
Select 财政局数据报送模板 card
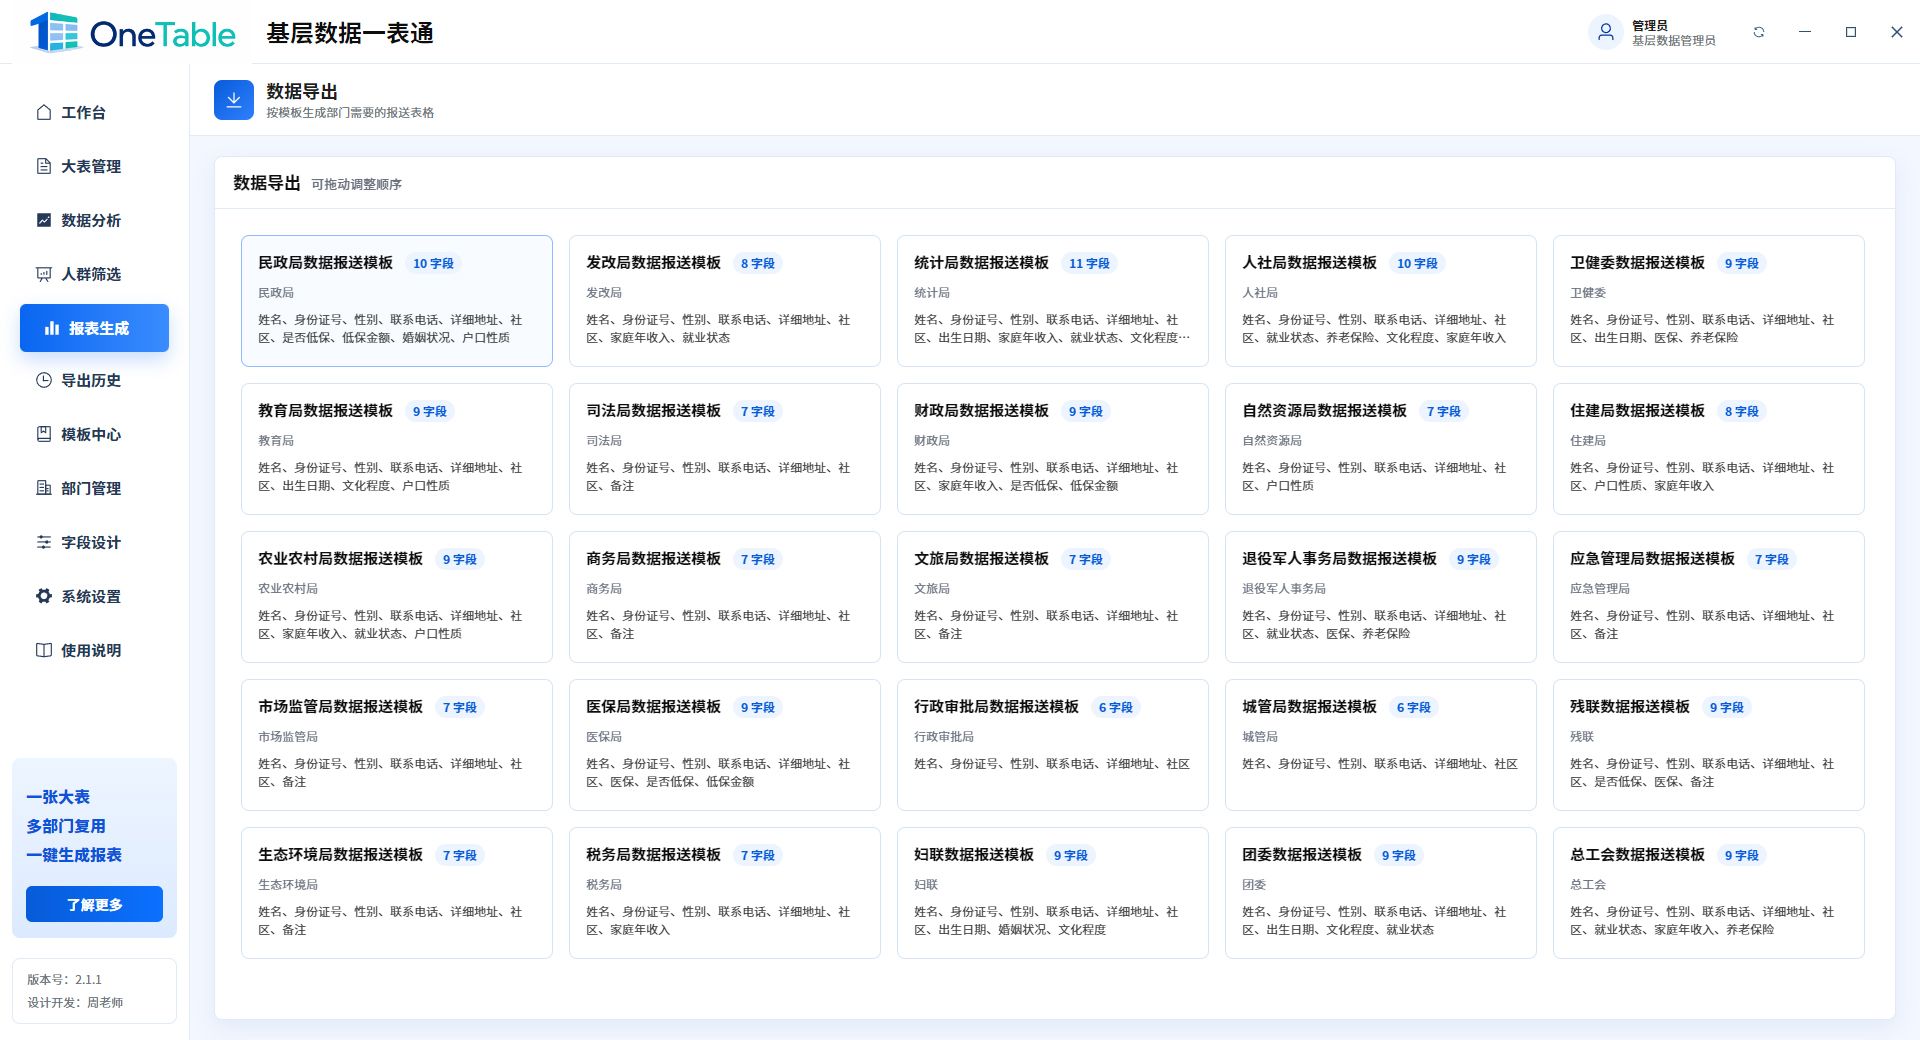[1053, 449]
